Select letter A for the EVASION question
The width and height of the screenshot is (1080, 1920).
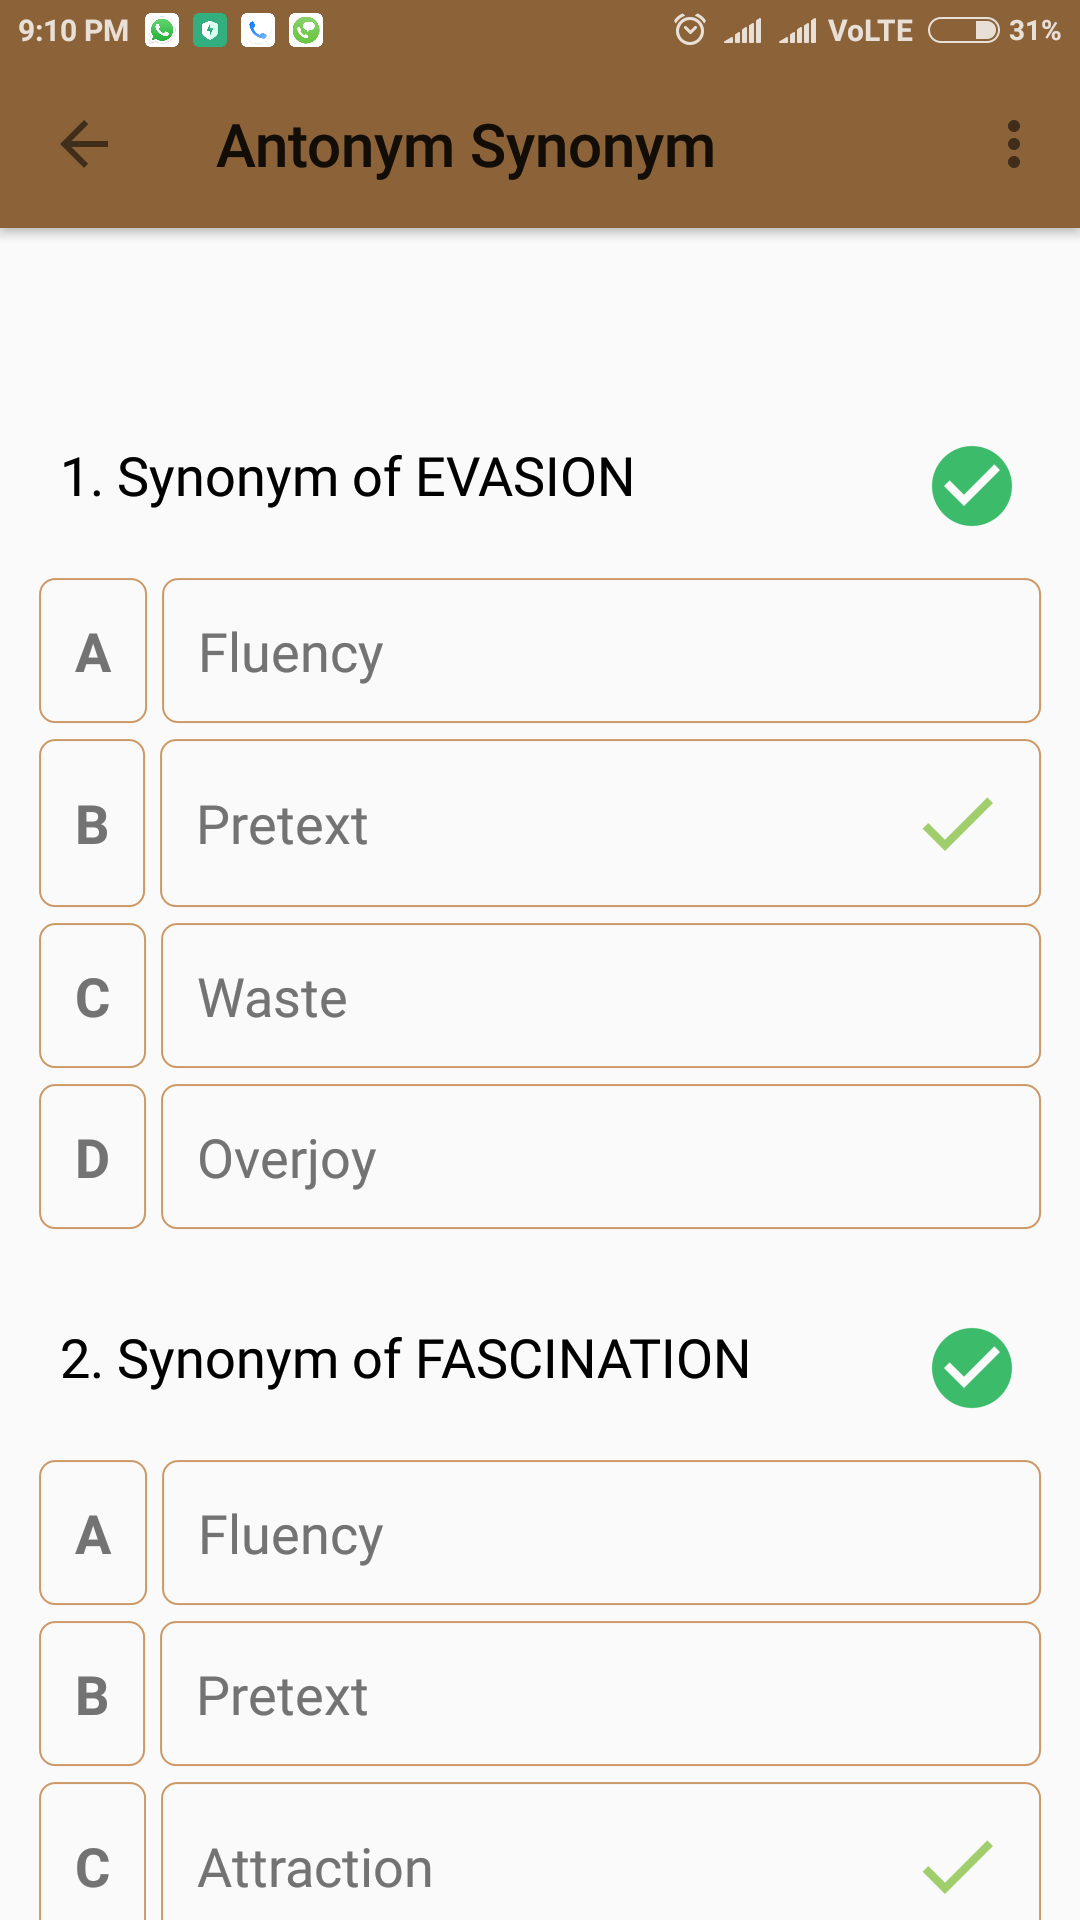(x=93, y=651)
